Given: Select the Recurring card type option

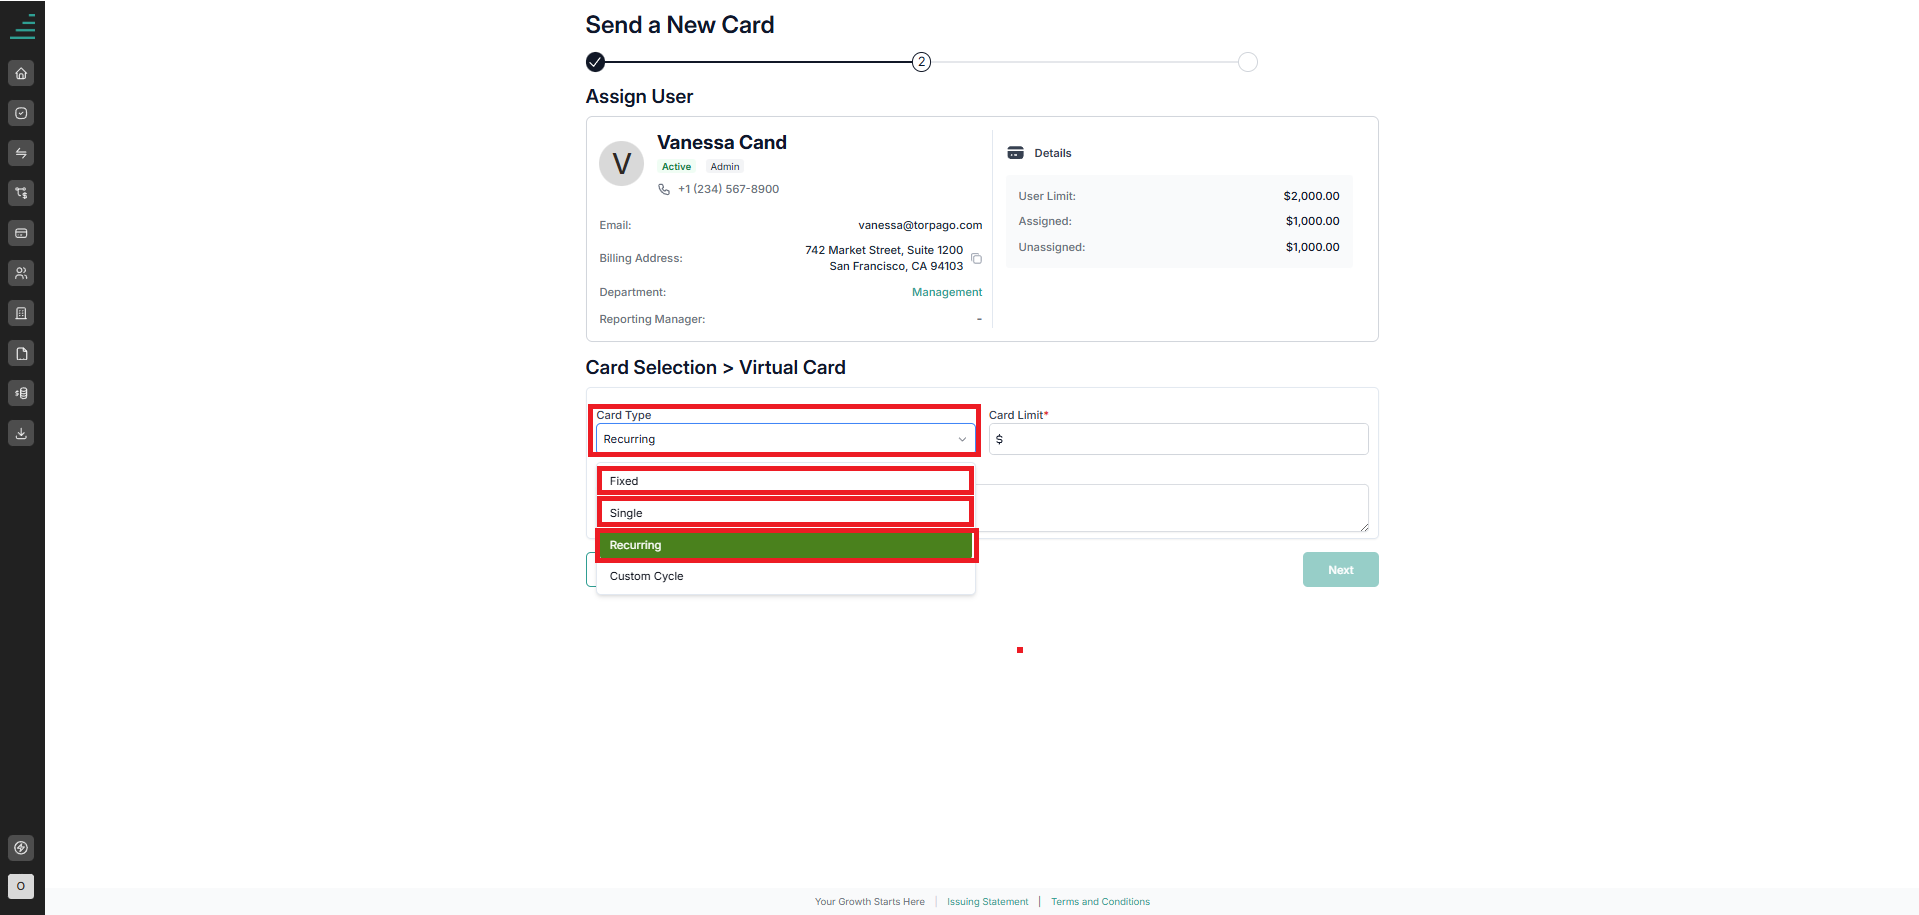Looking at the screenshot, I should coord(785,545).
